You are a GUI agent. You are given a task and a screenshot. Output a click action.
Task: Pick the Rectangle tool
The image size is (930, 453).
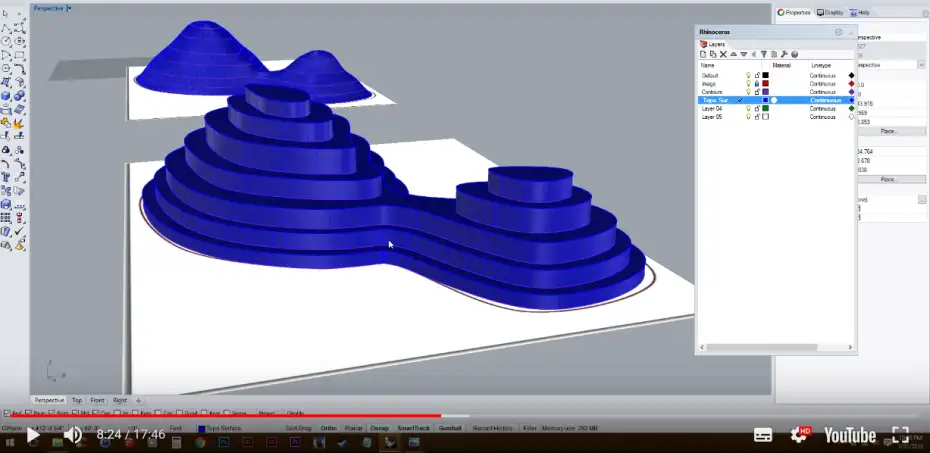point(20,55)
